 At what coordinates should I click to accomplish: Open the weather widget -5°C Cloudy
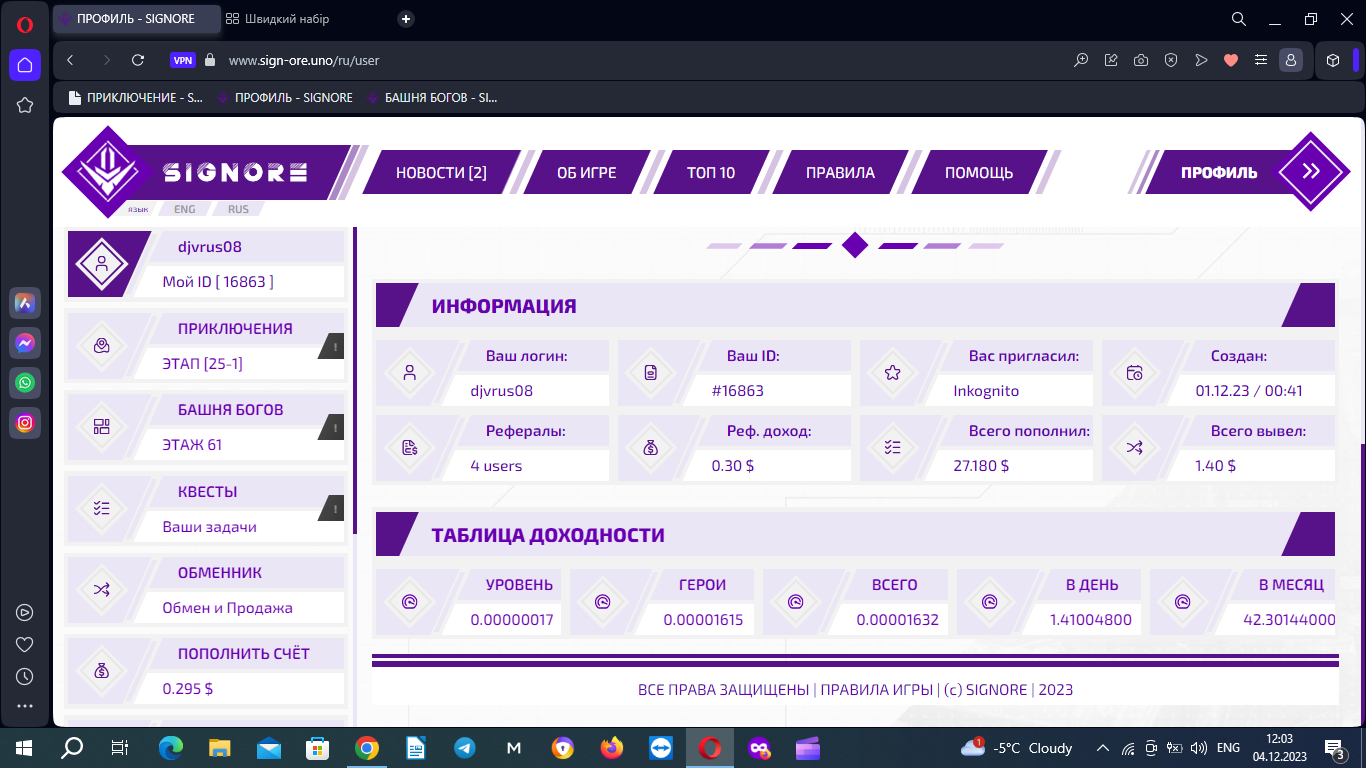point(1016,748)
